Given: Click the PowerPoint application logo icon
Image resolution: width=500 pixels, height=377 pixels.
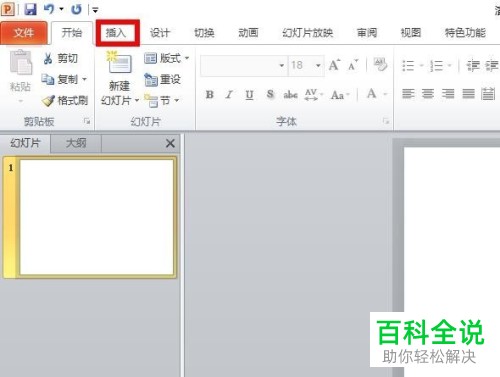Looking at the screenshot, I should pyautogui.click(x=8, y=9).
